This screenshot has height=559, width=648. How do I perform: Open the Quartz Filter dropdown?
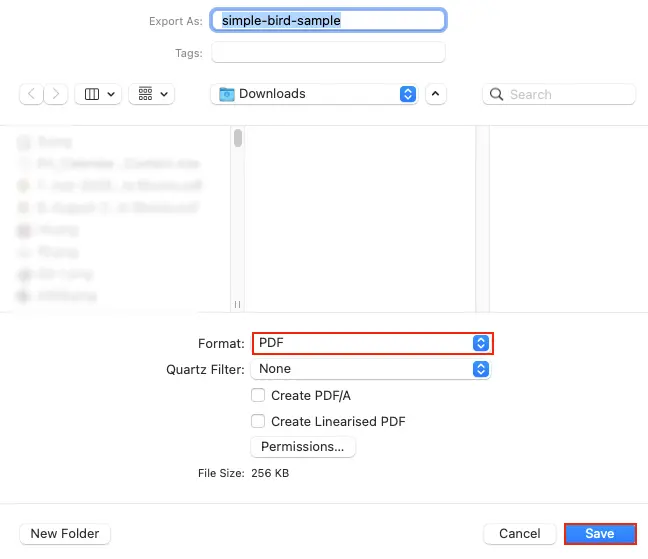(371, 369)
